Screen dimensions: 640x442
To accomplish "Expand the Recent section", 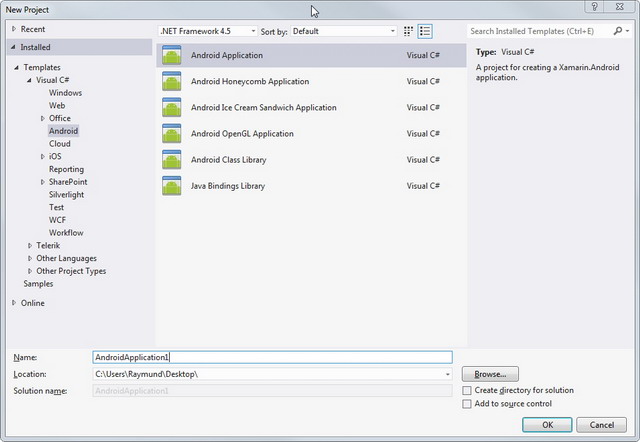I will click(14, 29).
